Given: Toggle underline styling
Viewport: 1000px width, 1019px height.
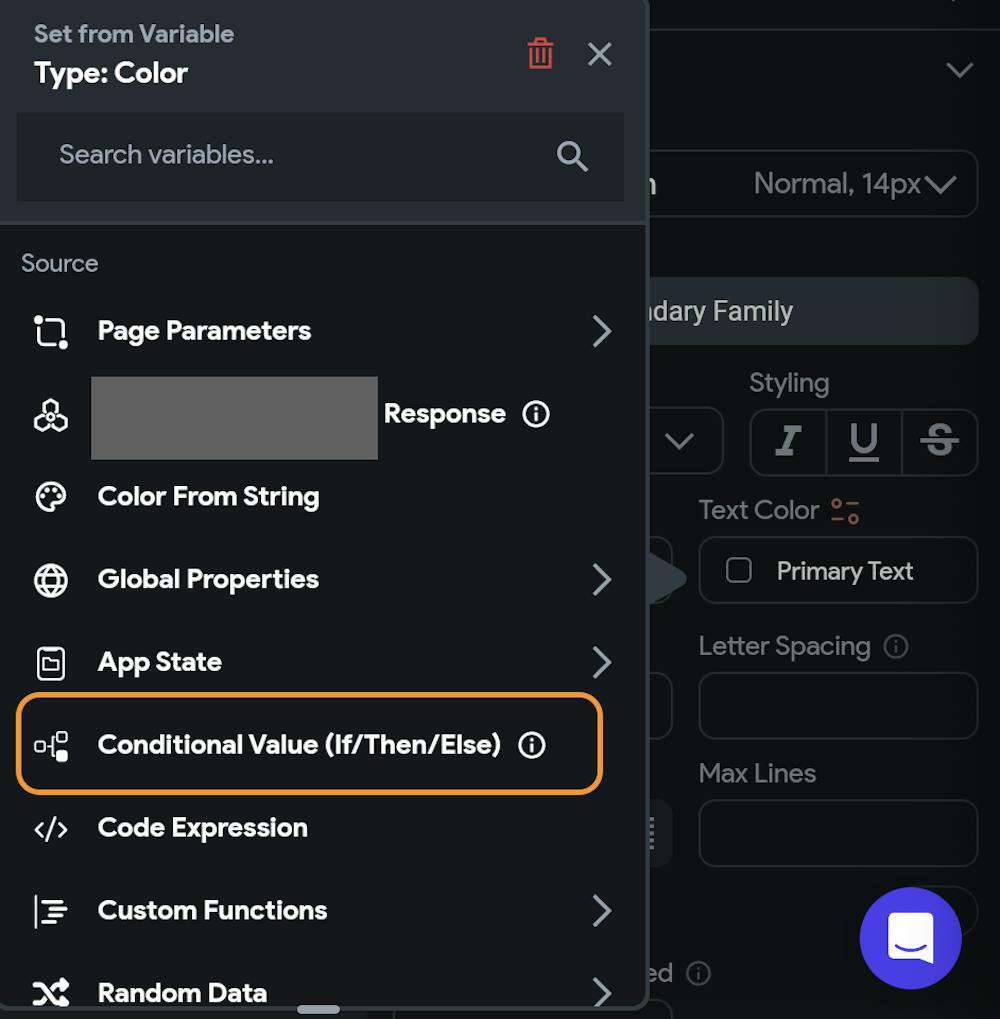Looking at the screenshot, I should pyautogui.click(x=863, y=441).
